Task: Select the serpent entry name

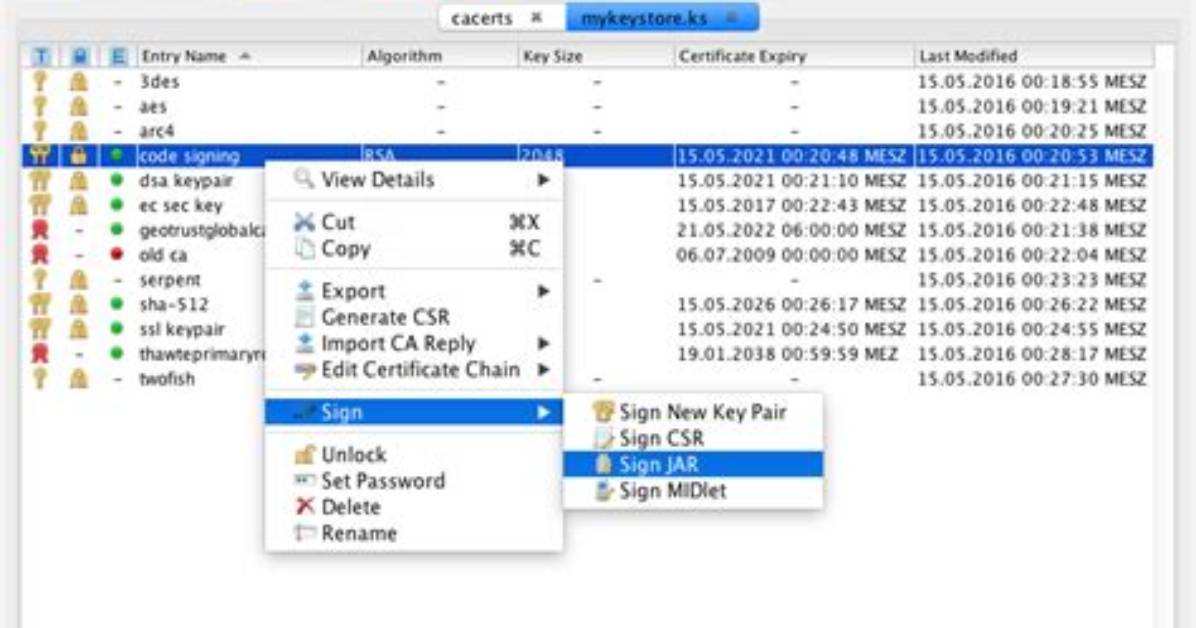Action: point(170,279)
